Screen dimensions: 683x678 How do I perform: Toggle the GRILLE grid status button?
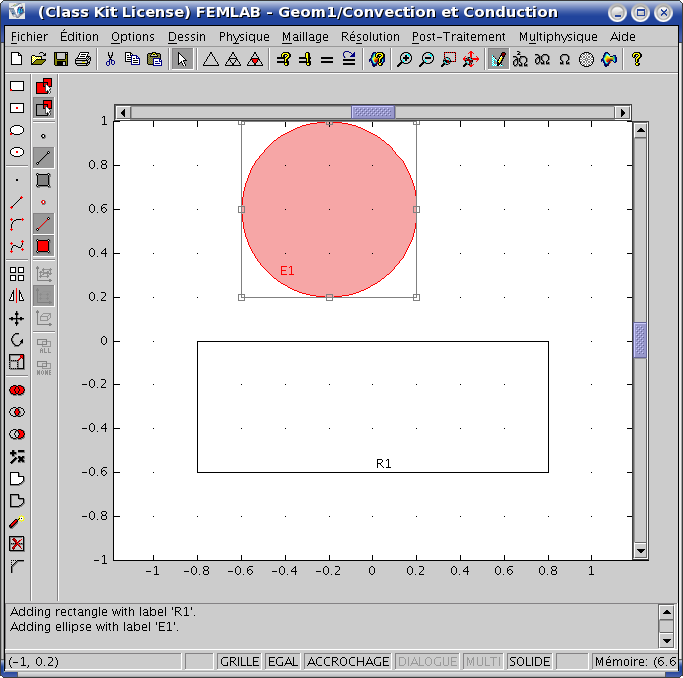click(x=239, y=662)
